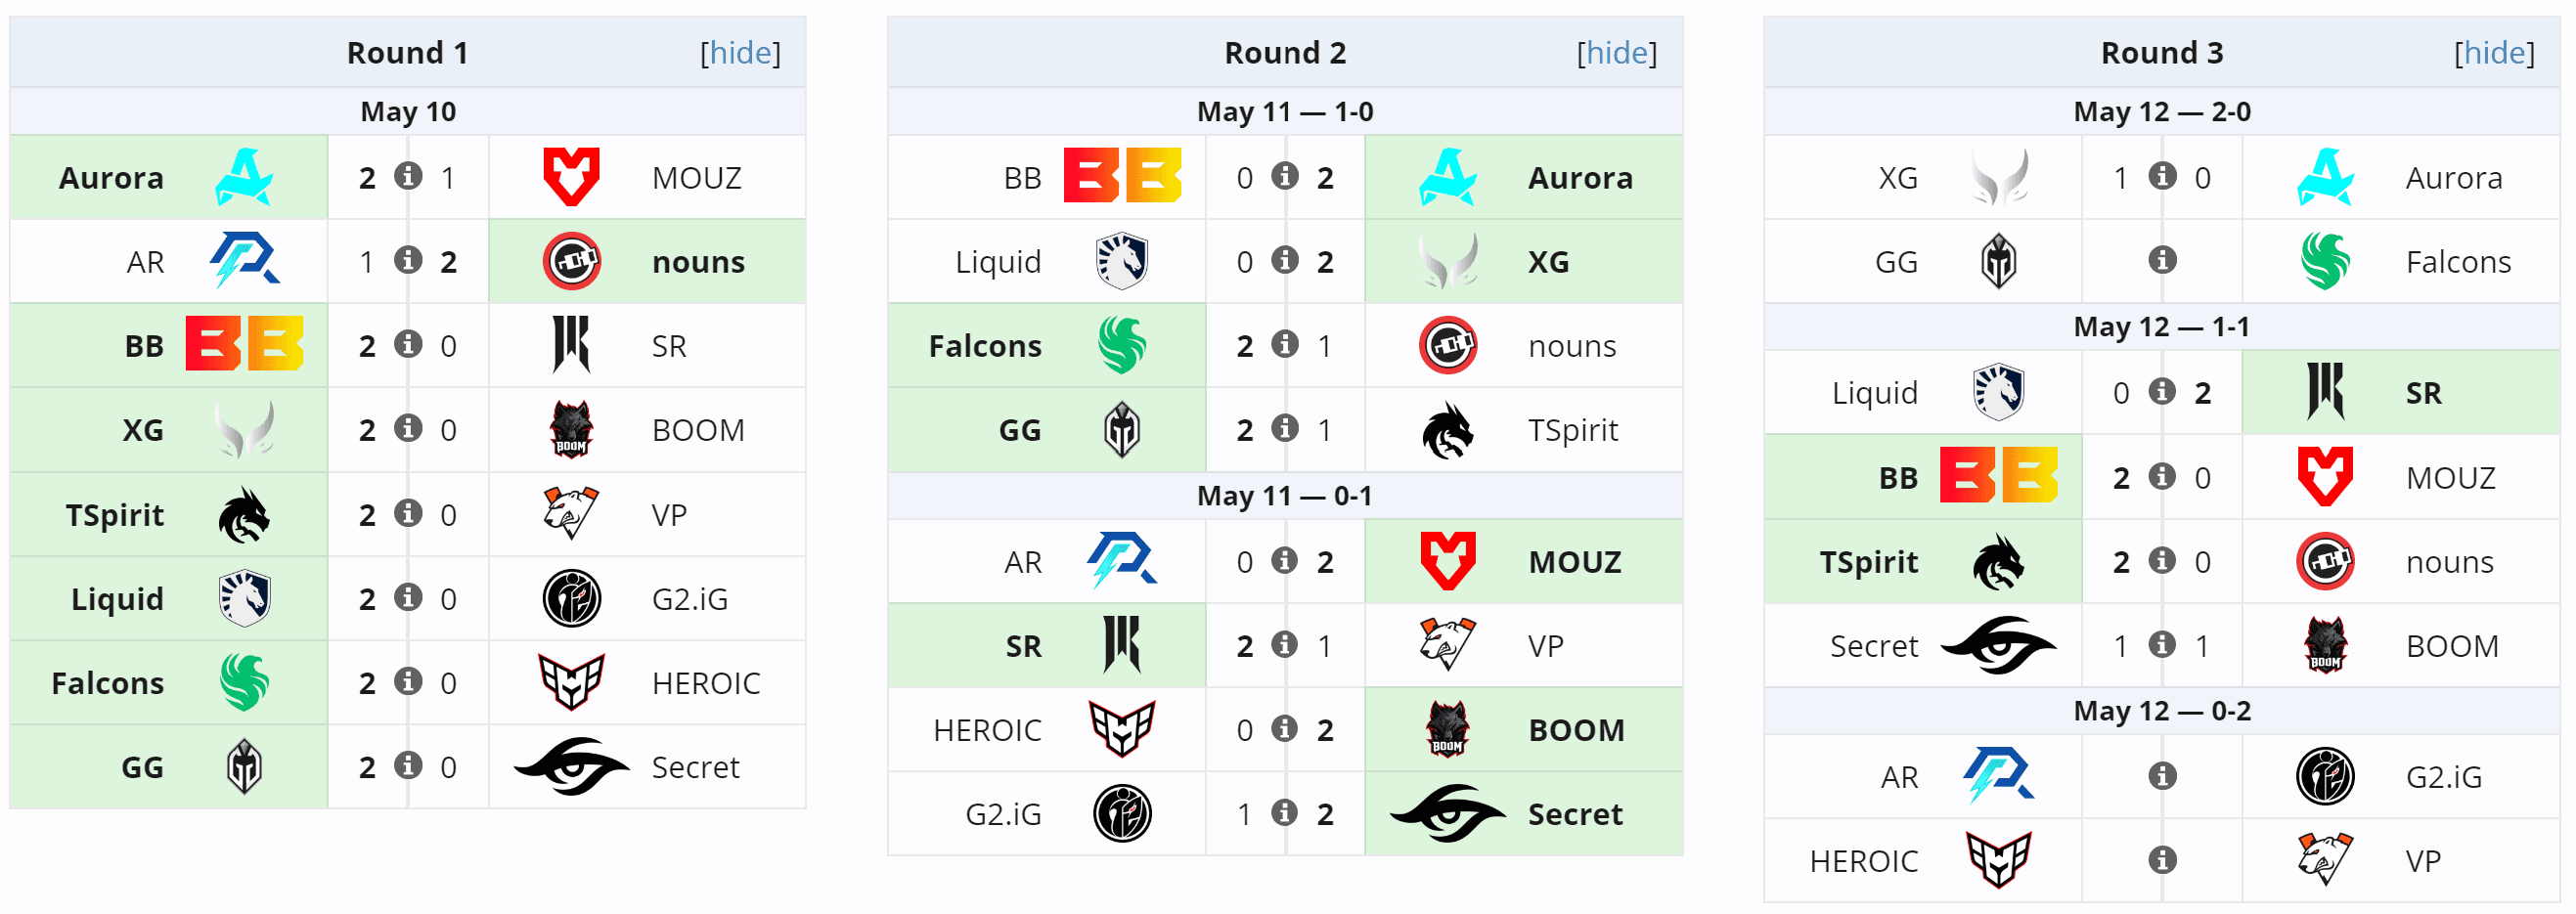
Task: Open match info for Liquid versus SR
Action: point(2163,392)
